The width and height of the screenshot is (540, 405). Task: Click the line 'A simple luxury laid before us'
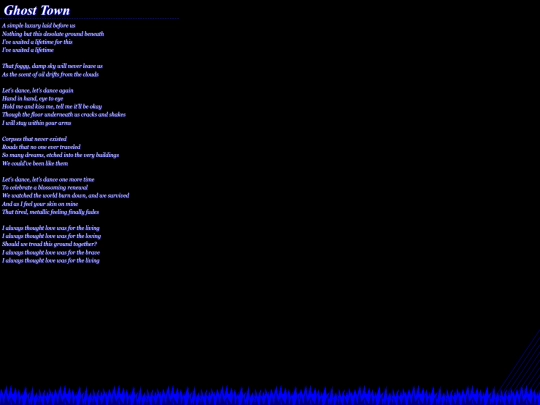39,25
